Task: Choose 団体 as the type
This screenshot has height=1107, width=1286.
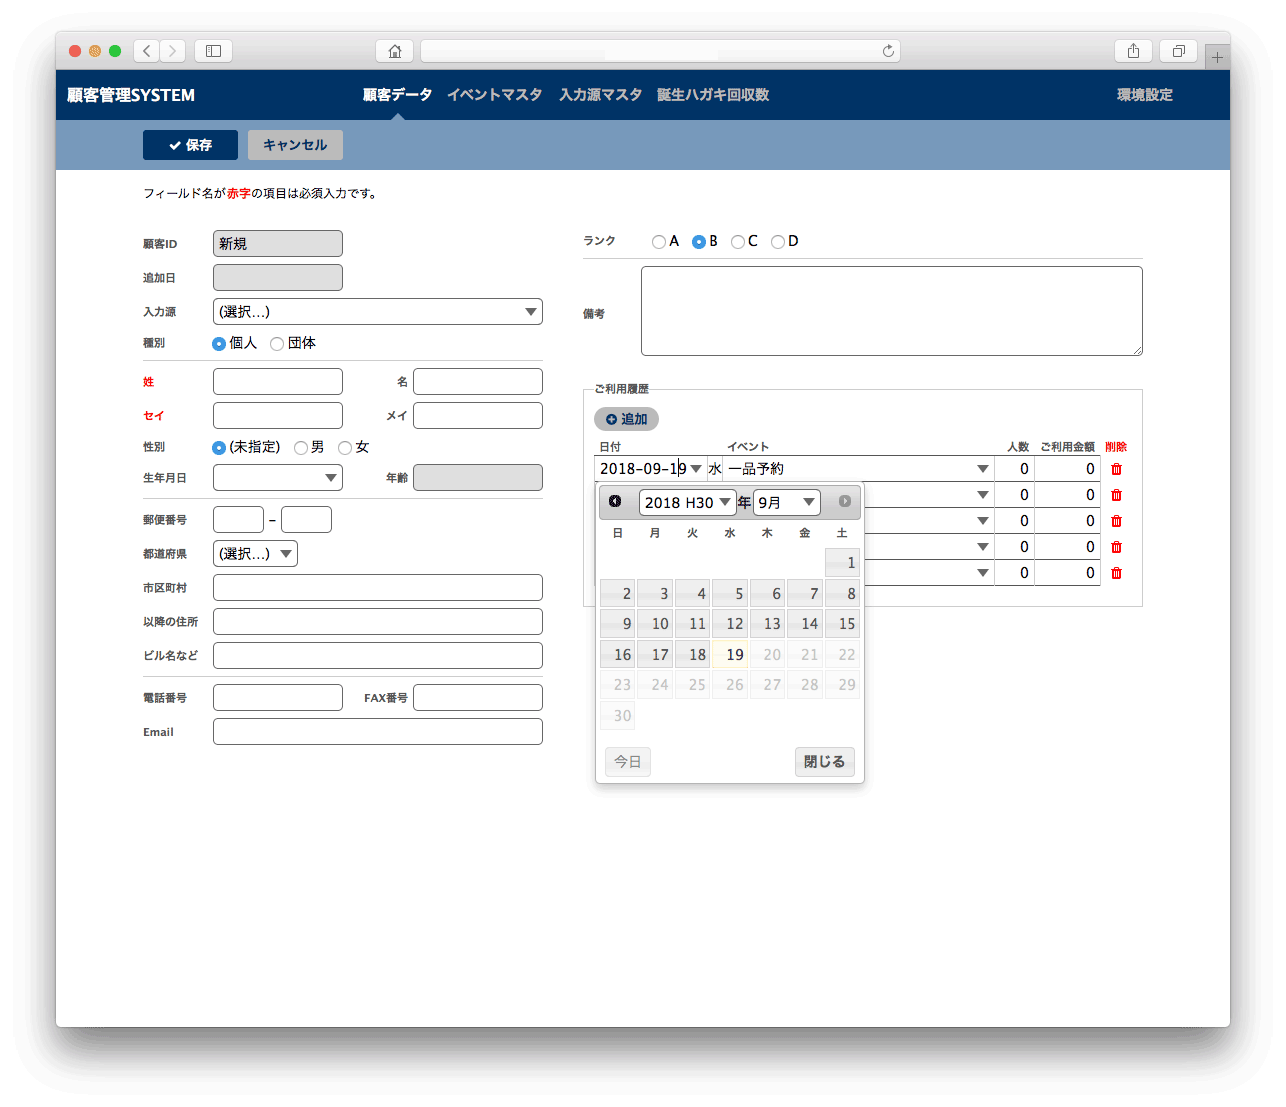Action: [277, 343]
